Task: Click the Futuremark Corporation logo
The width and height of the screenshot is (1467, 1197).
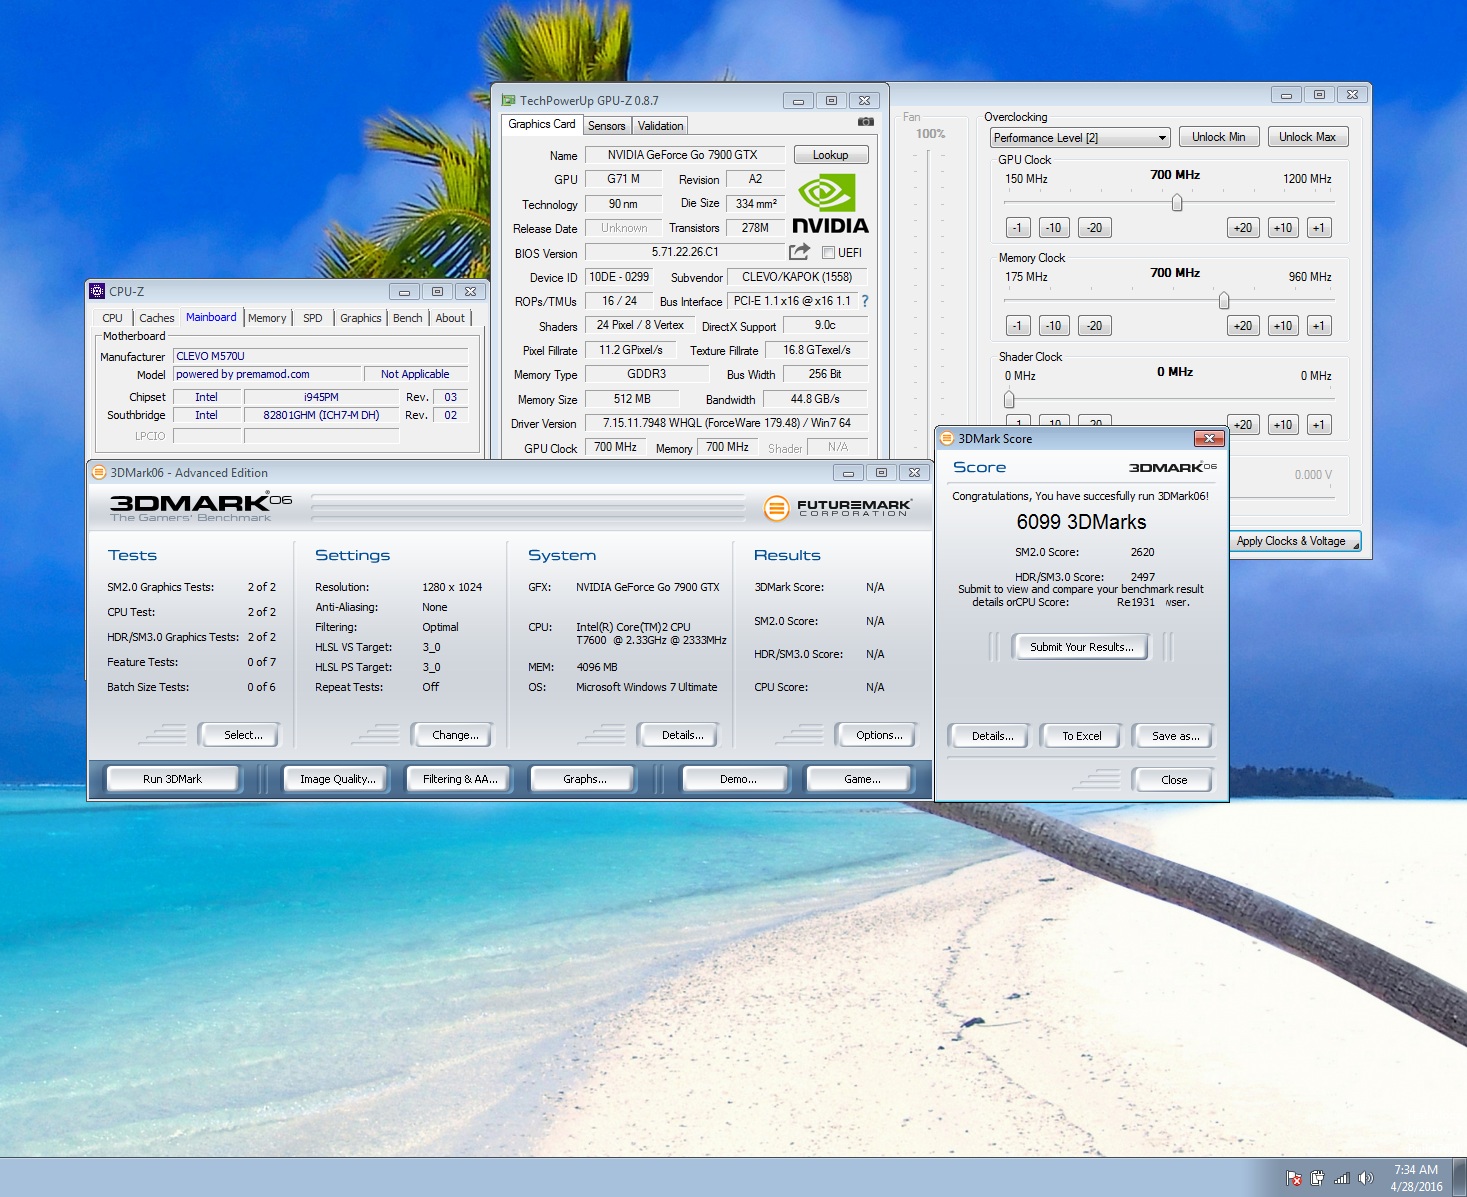Action: pyautogui.click(x=837, y=508)
